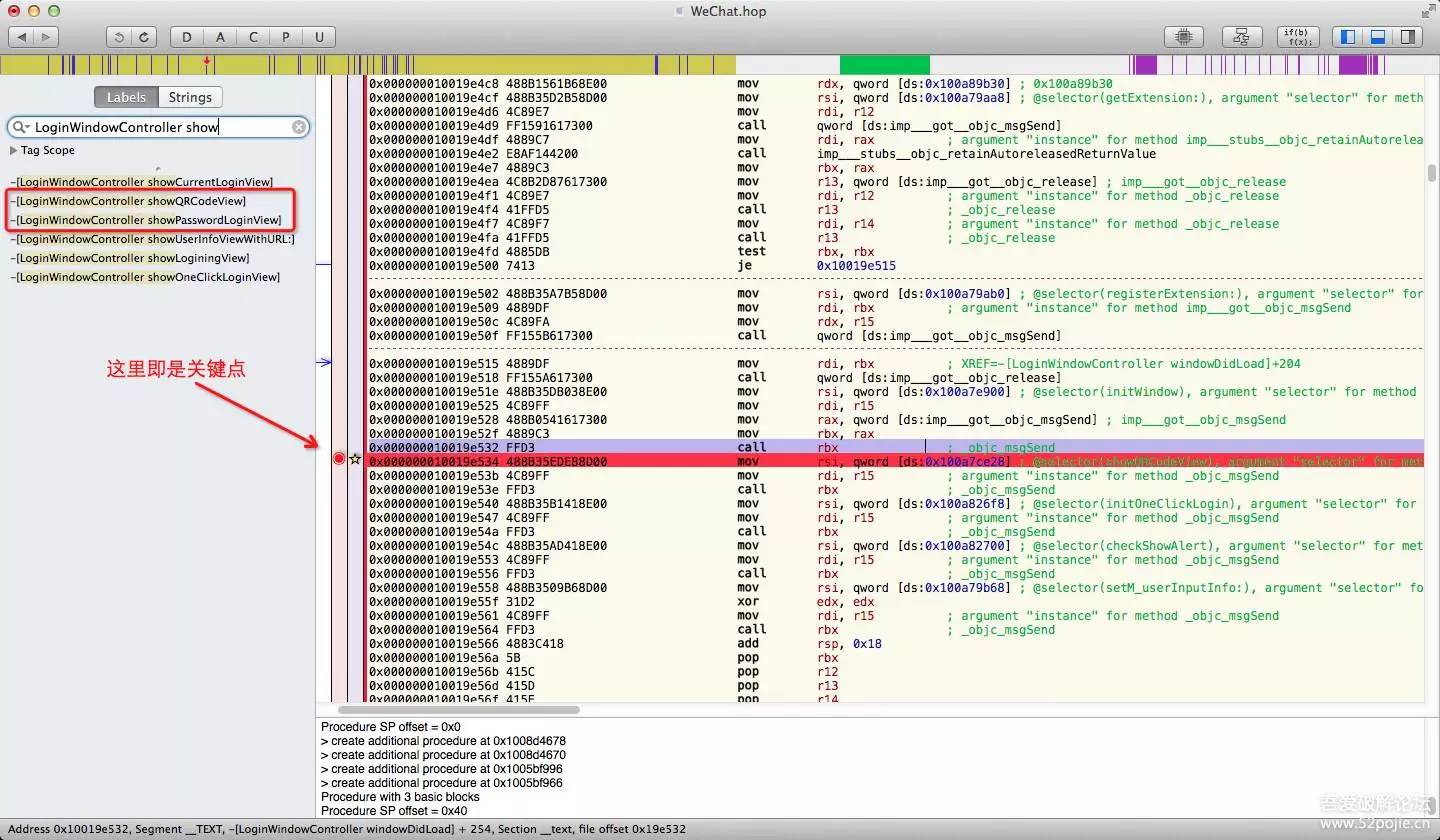The image size is (1440, 840).
Task: Select showPasswordLoginView label
Action: (146, 220)
